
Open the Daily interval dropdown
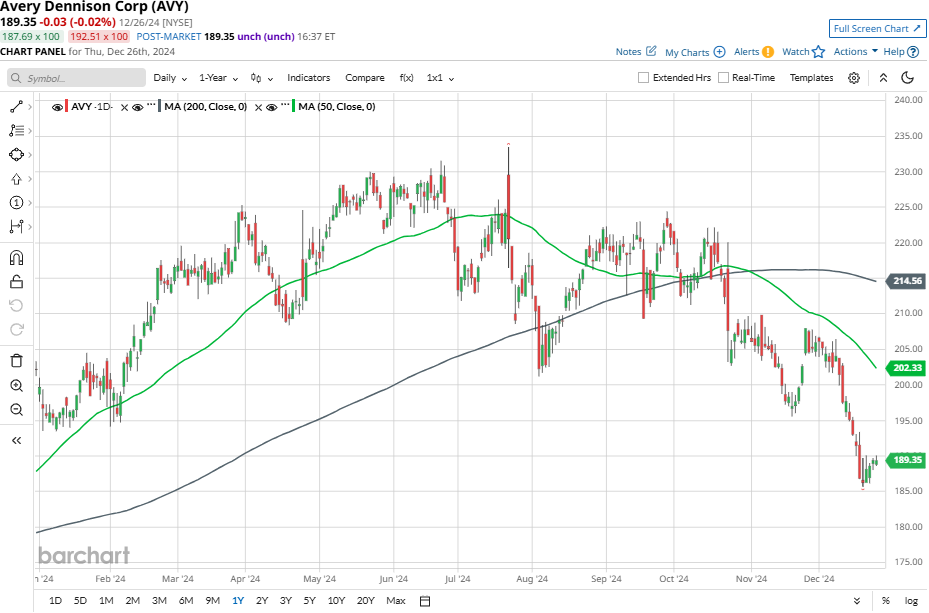coord(170,78)
